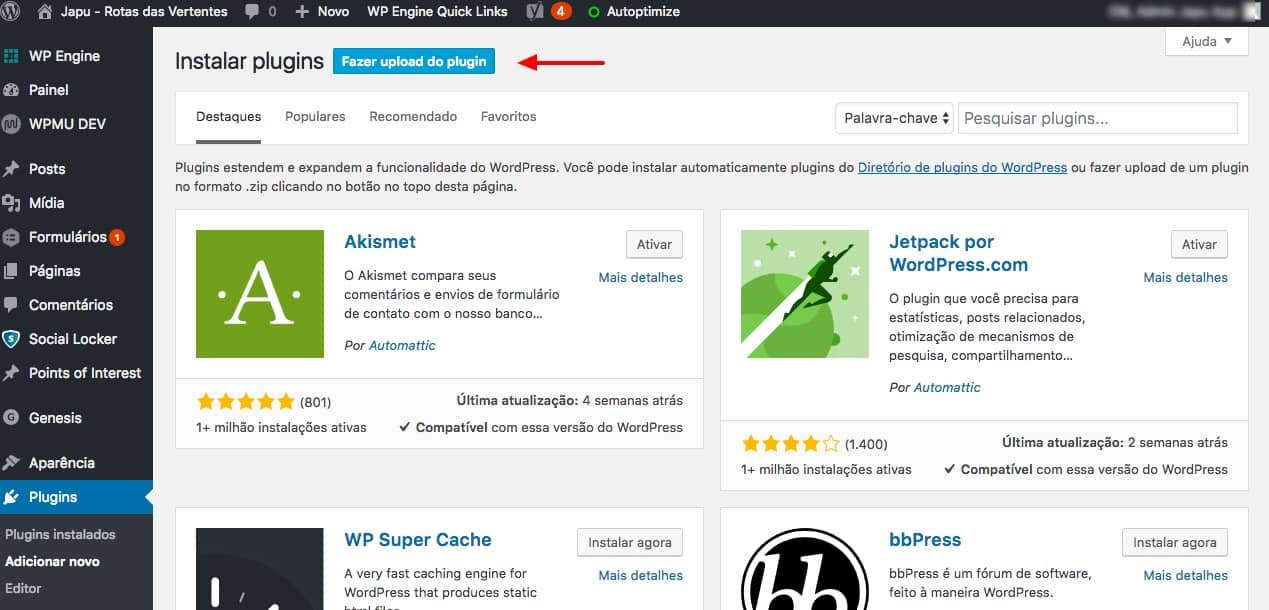Activate the Jetpack plugin

(x=1199, y=244)
